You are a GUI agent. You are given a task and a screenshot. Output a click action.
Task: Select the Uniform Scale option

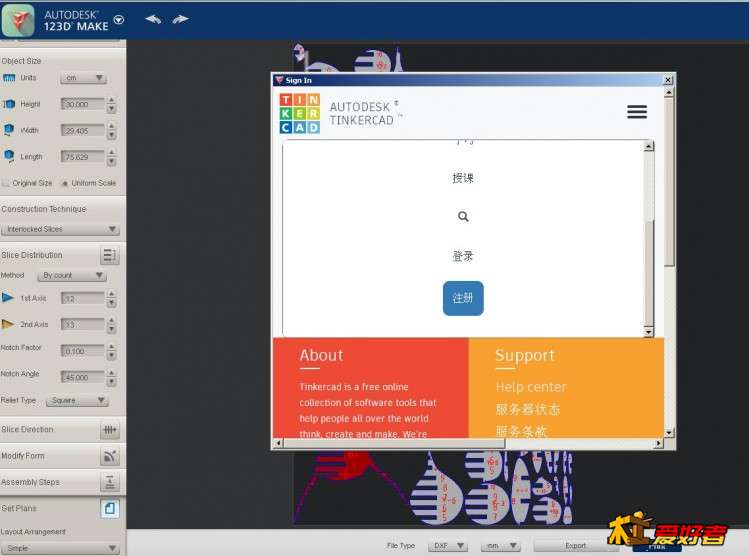(89, 183)
